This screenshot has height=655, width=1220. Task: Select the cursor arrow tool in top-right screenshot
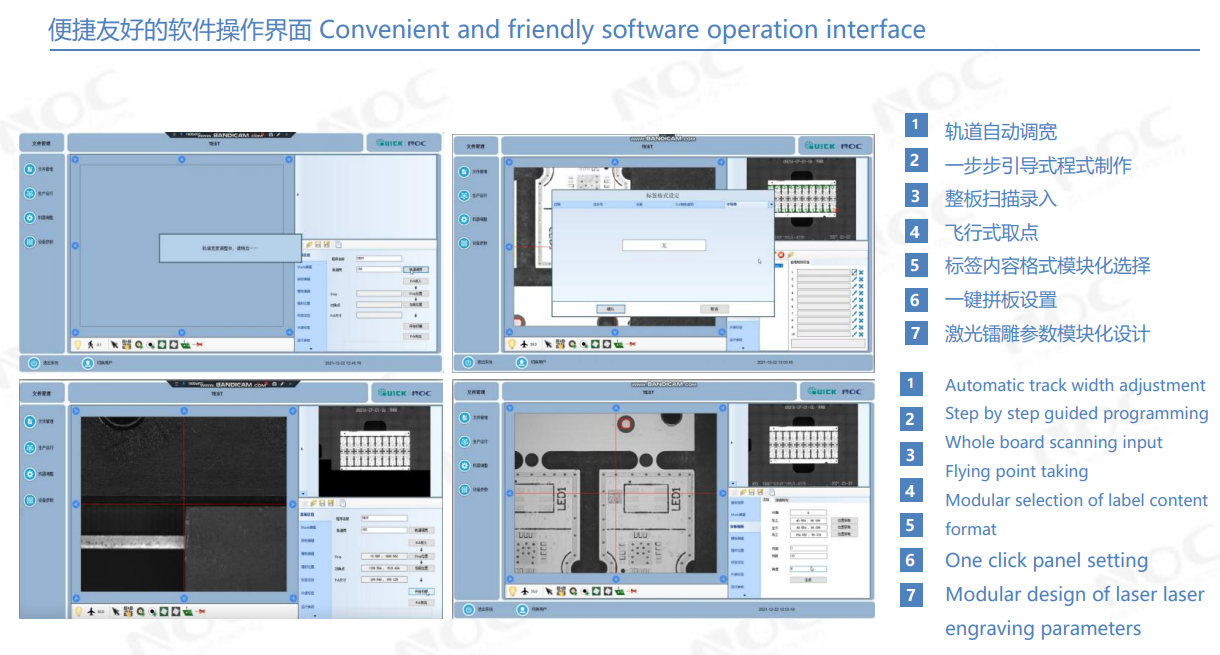547,343
